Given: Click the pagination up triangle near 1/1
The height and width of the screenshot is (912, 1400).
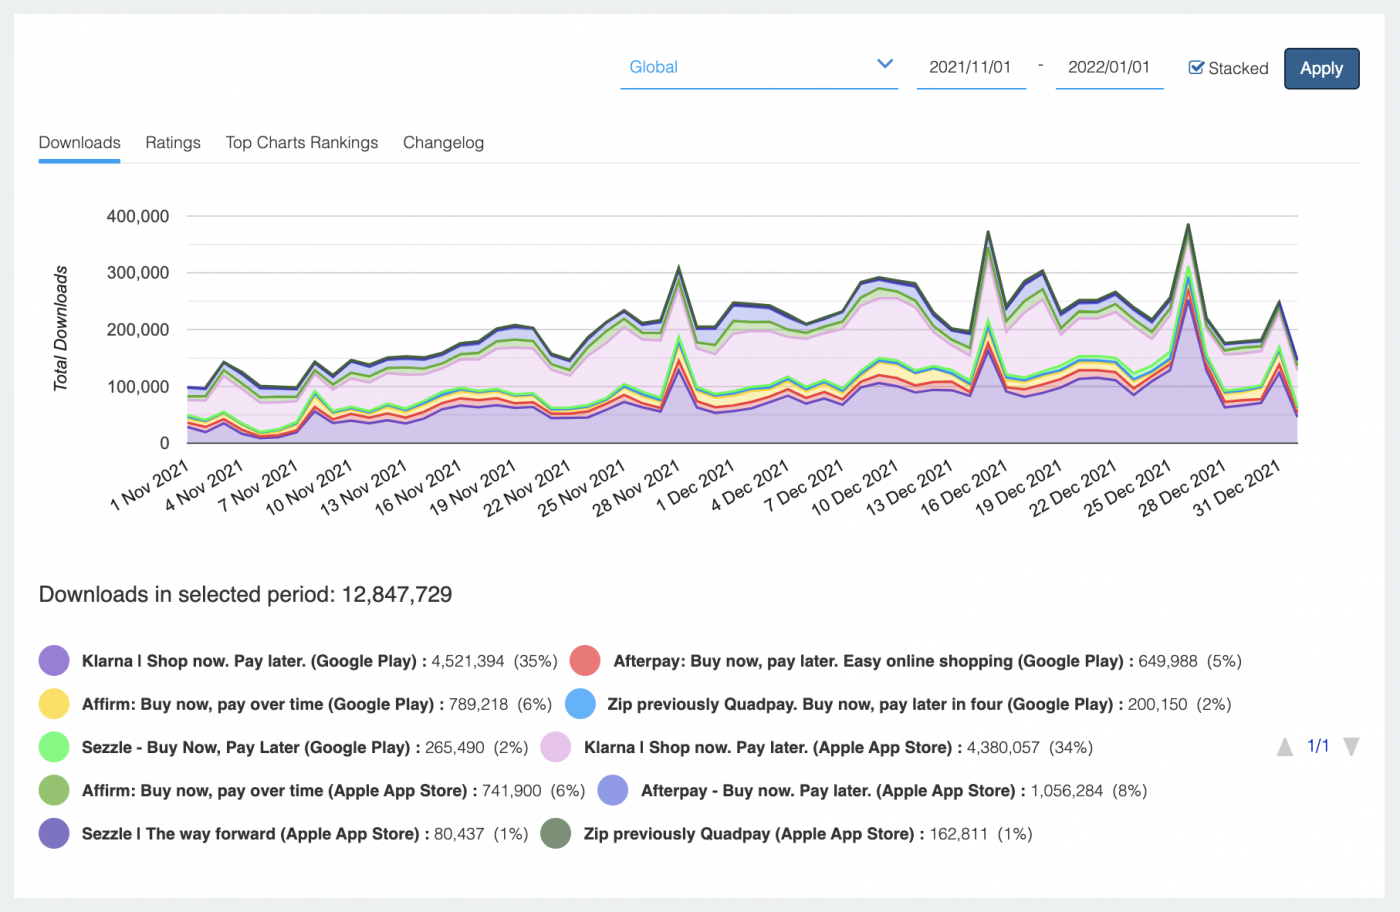Looking at the screenshot, I should pyautogui.click(x=1285, y=746).
